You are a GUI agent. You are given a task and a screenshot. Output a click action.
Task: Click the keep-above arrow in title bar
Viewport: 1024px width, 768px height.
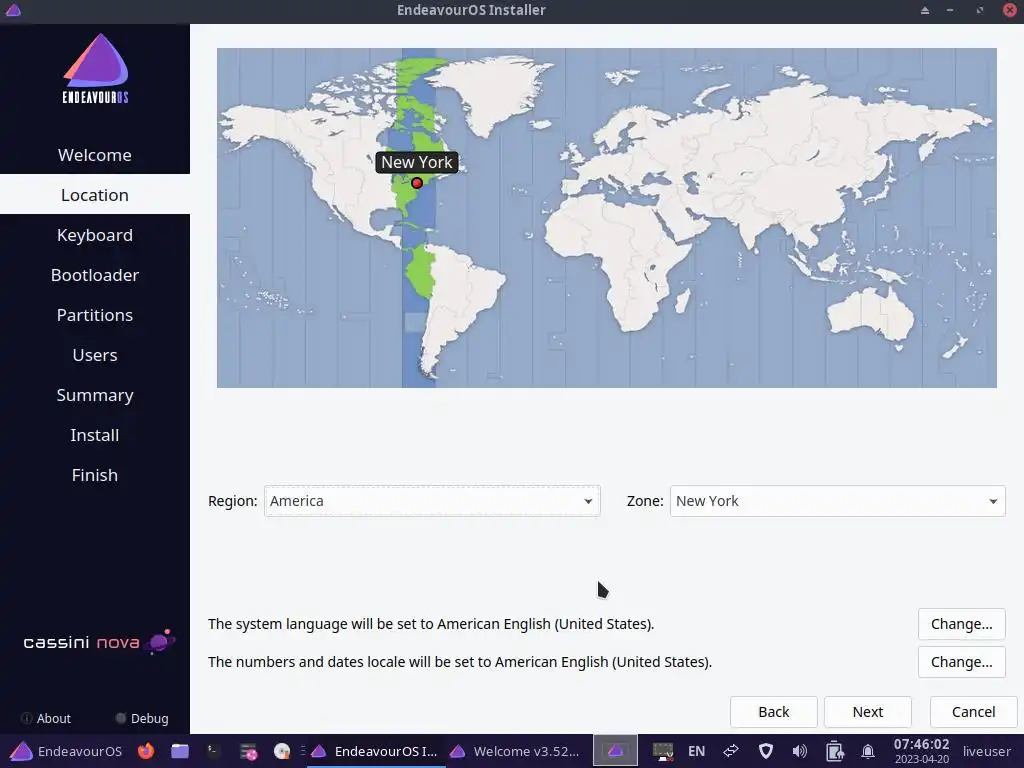click(925, 10)
